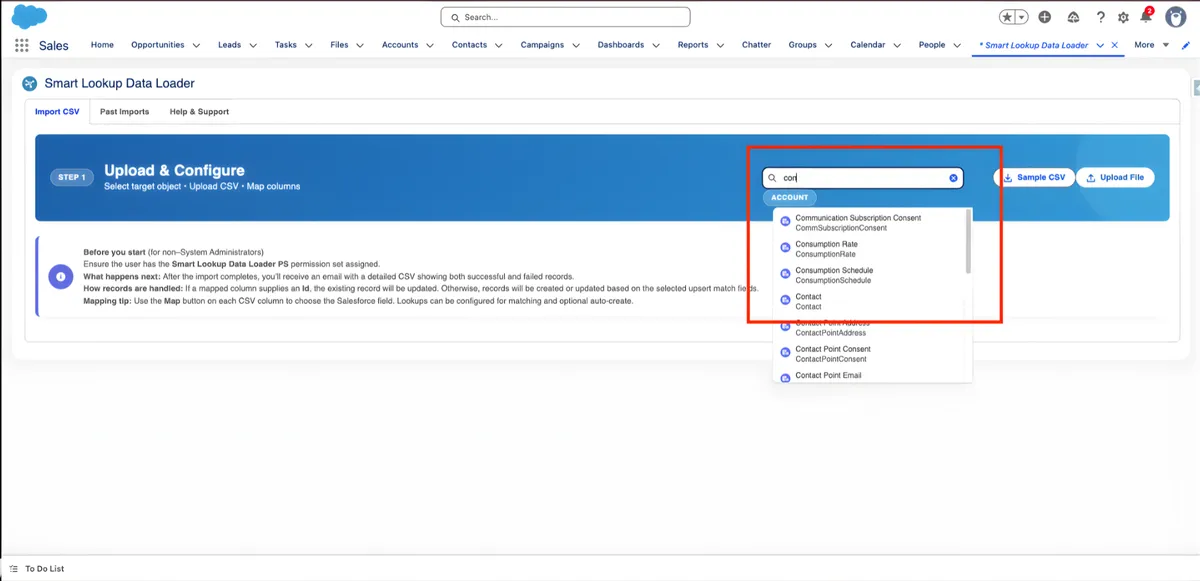Expand the Opportunities tab dropdown
The image size is (1200, 581).
[x=196, y=45]
